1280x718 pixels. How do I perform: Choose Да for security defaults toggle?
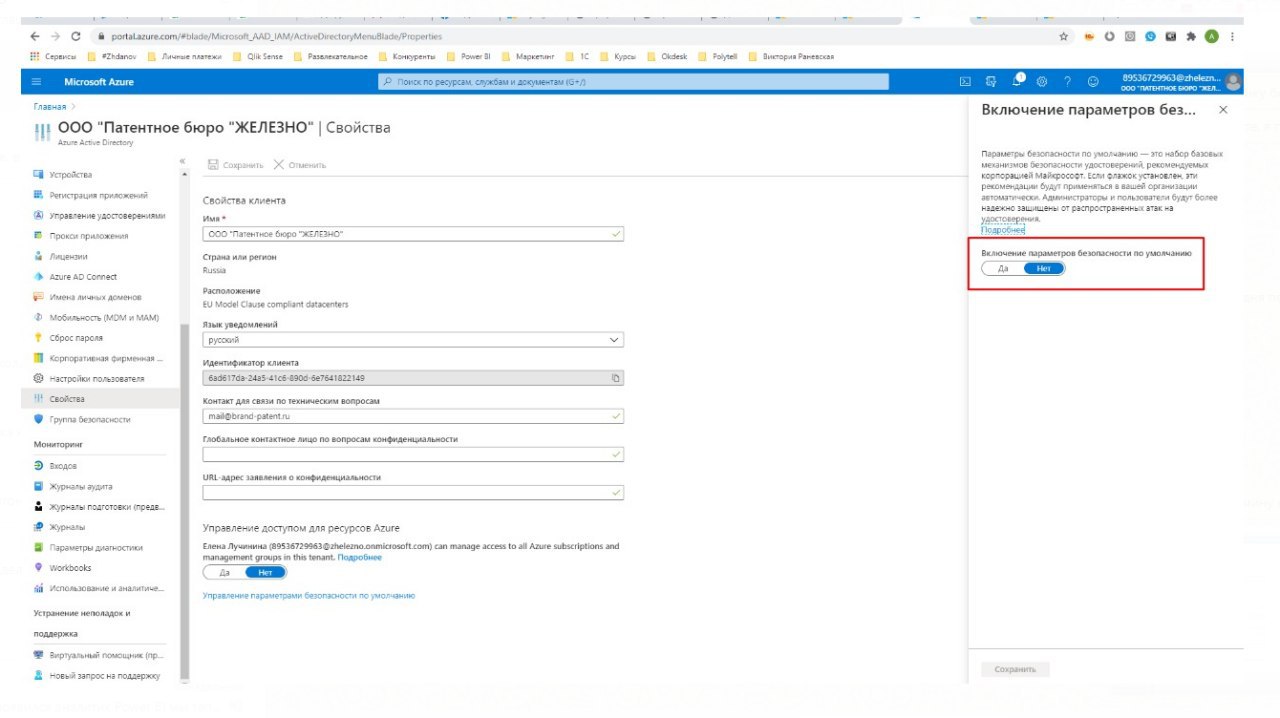click(x=1003, y=269)
